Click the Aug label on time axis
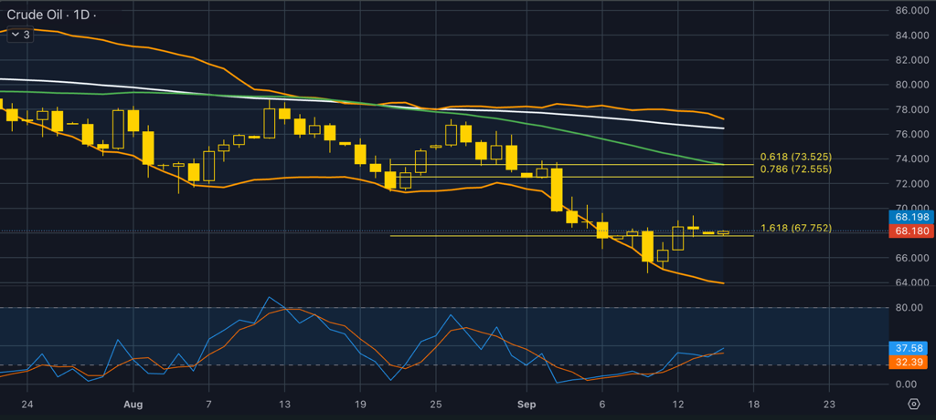The image size is (936, 420). [134, 404]
